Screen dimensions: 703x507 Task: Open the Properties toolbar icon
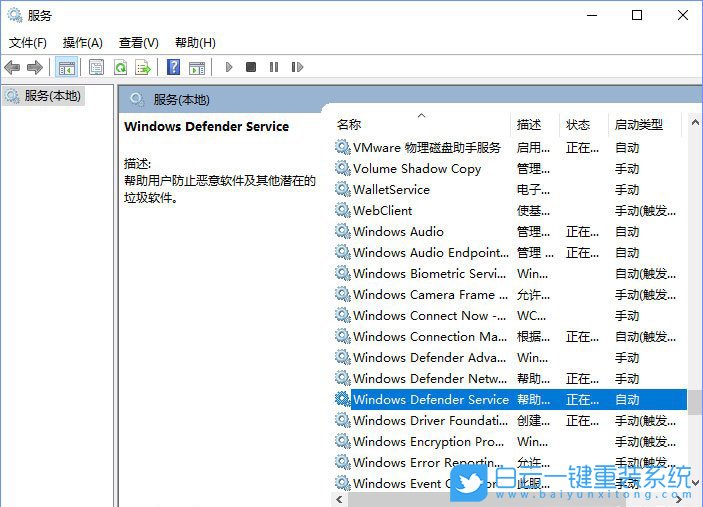tap(96, 68)
